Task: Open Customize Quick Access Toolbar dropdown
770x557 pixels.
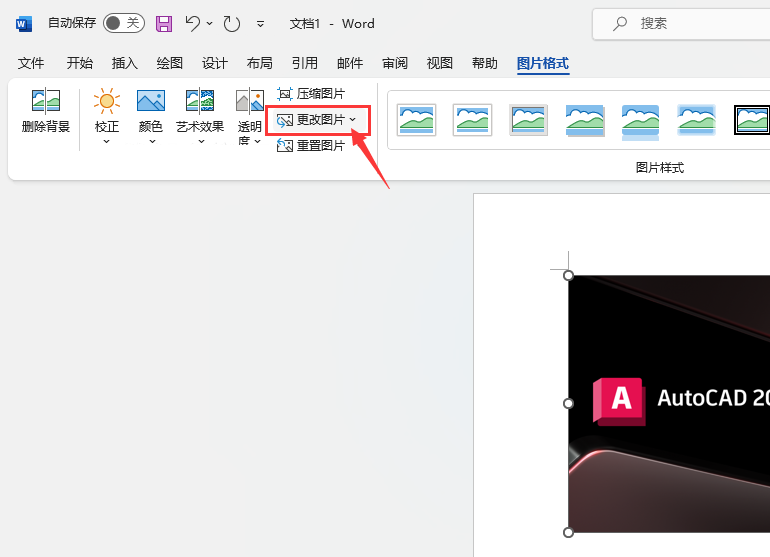Action: (x=261, y=24)
